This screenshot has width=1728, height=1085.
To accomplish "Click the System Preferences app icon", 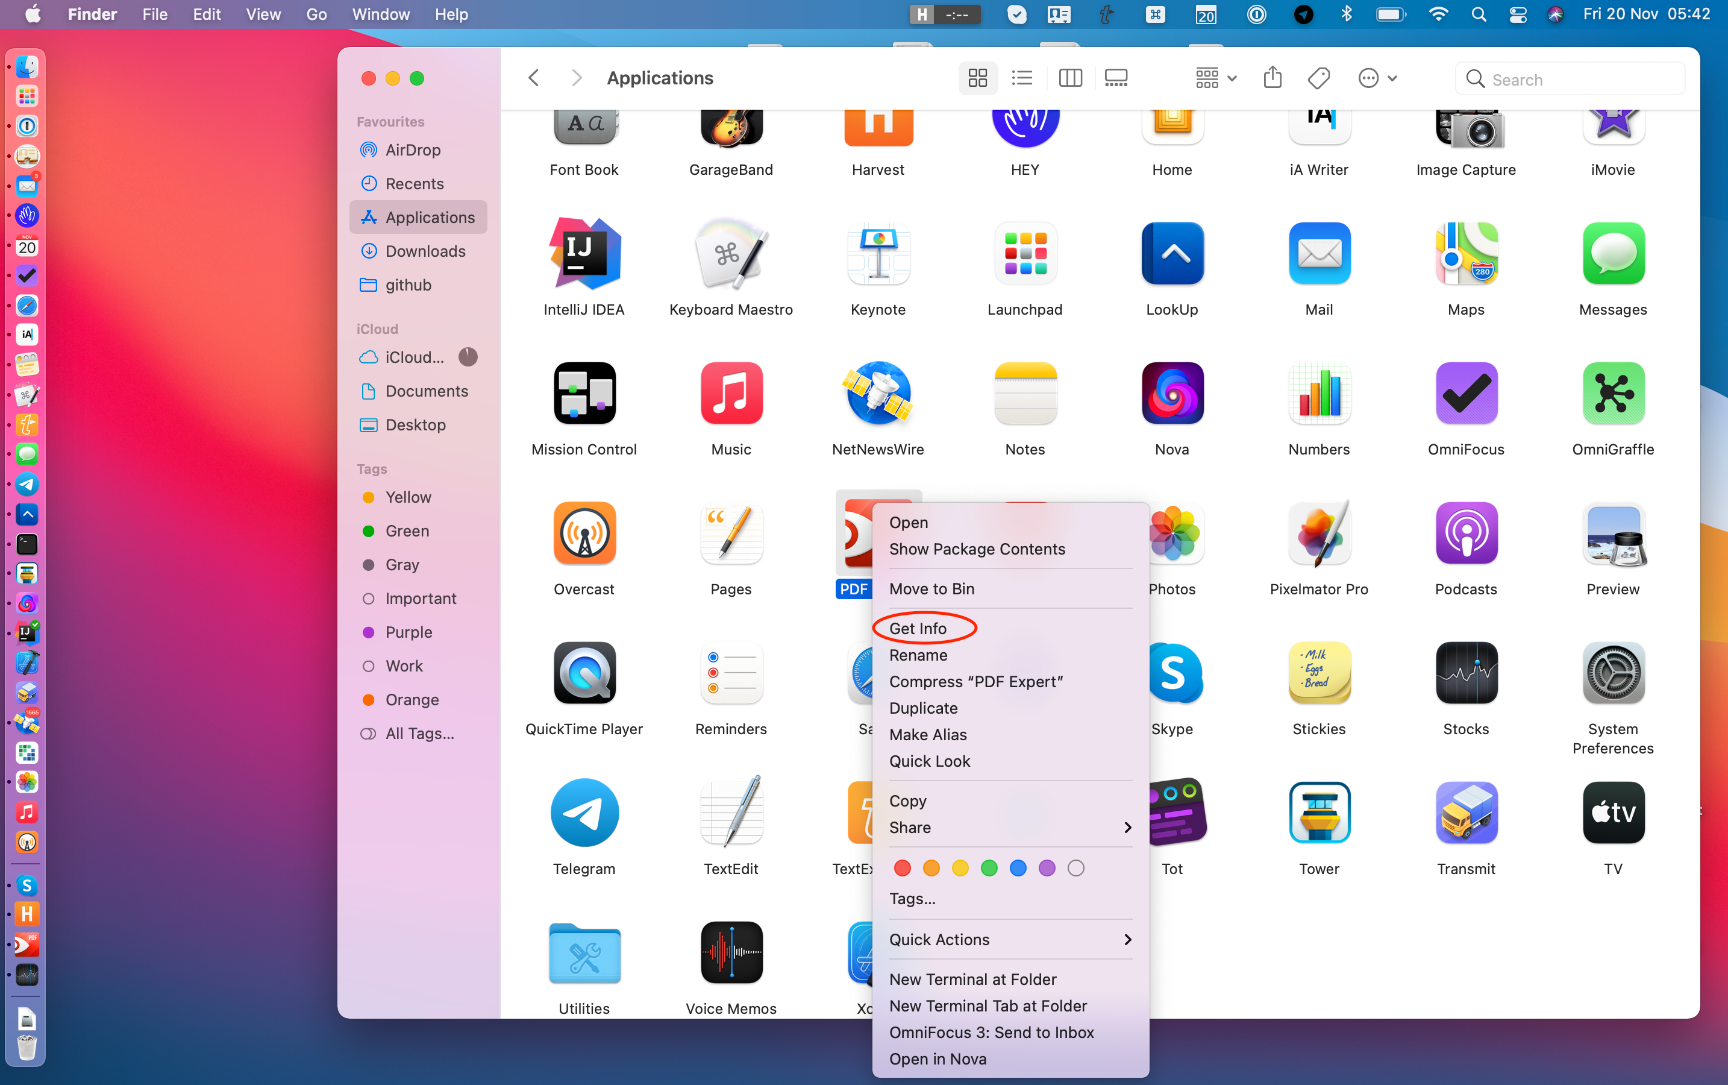I will [x=1613, y=674].
